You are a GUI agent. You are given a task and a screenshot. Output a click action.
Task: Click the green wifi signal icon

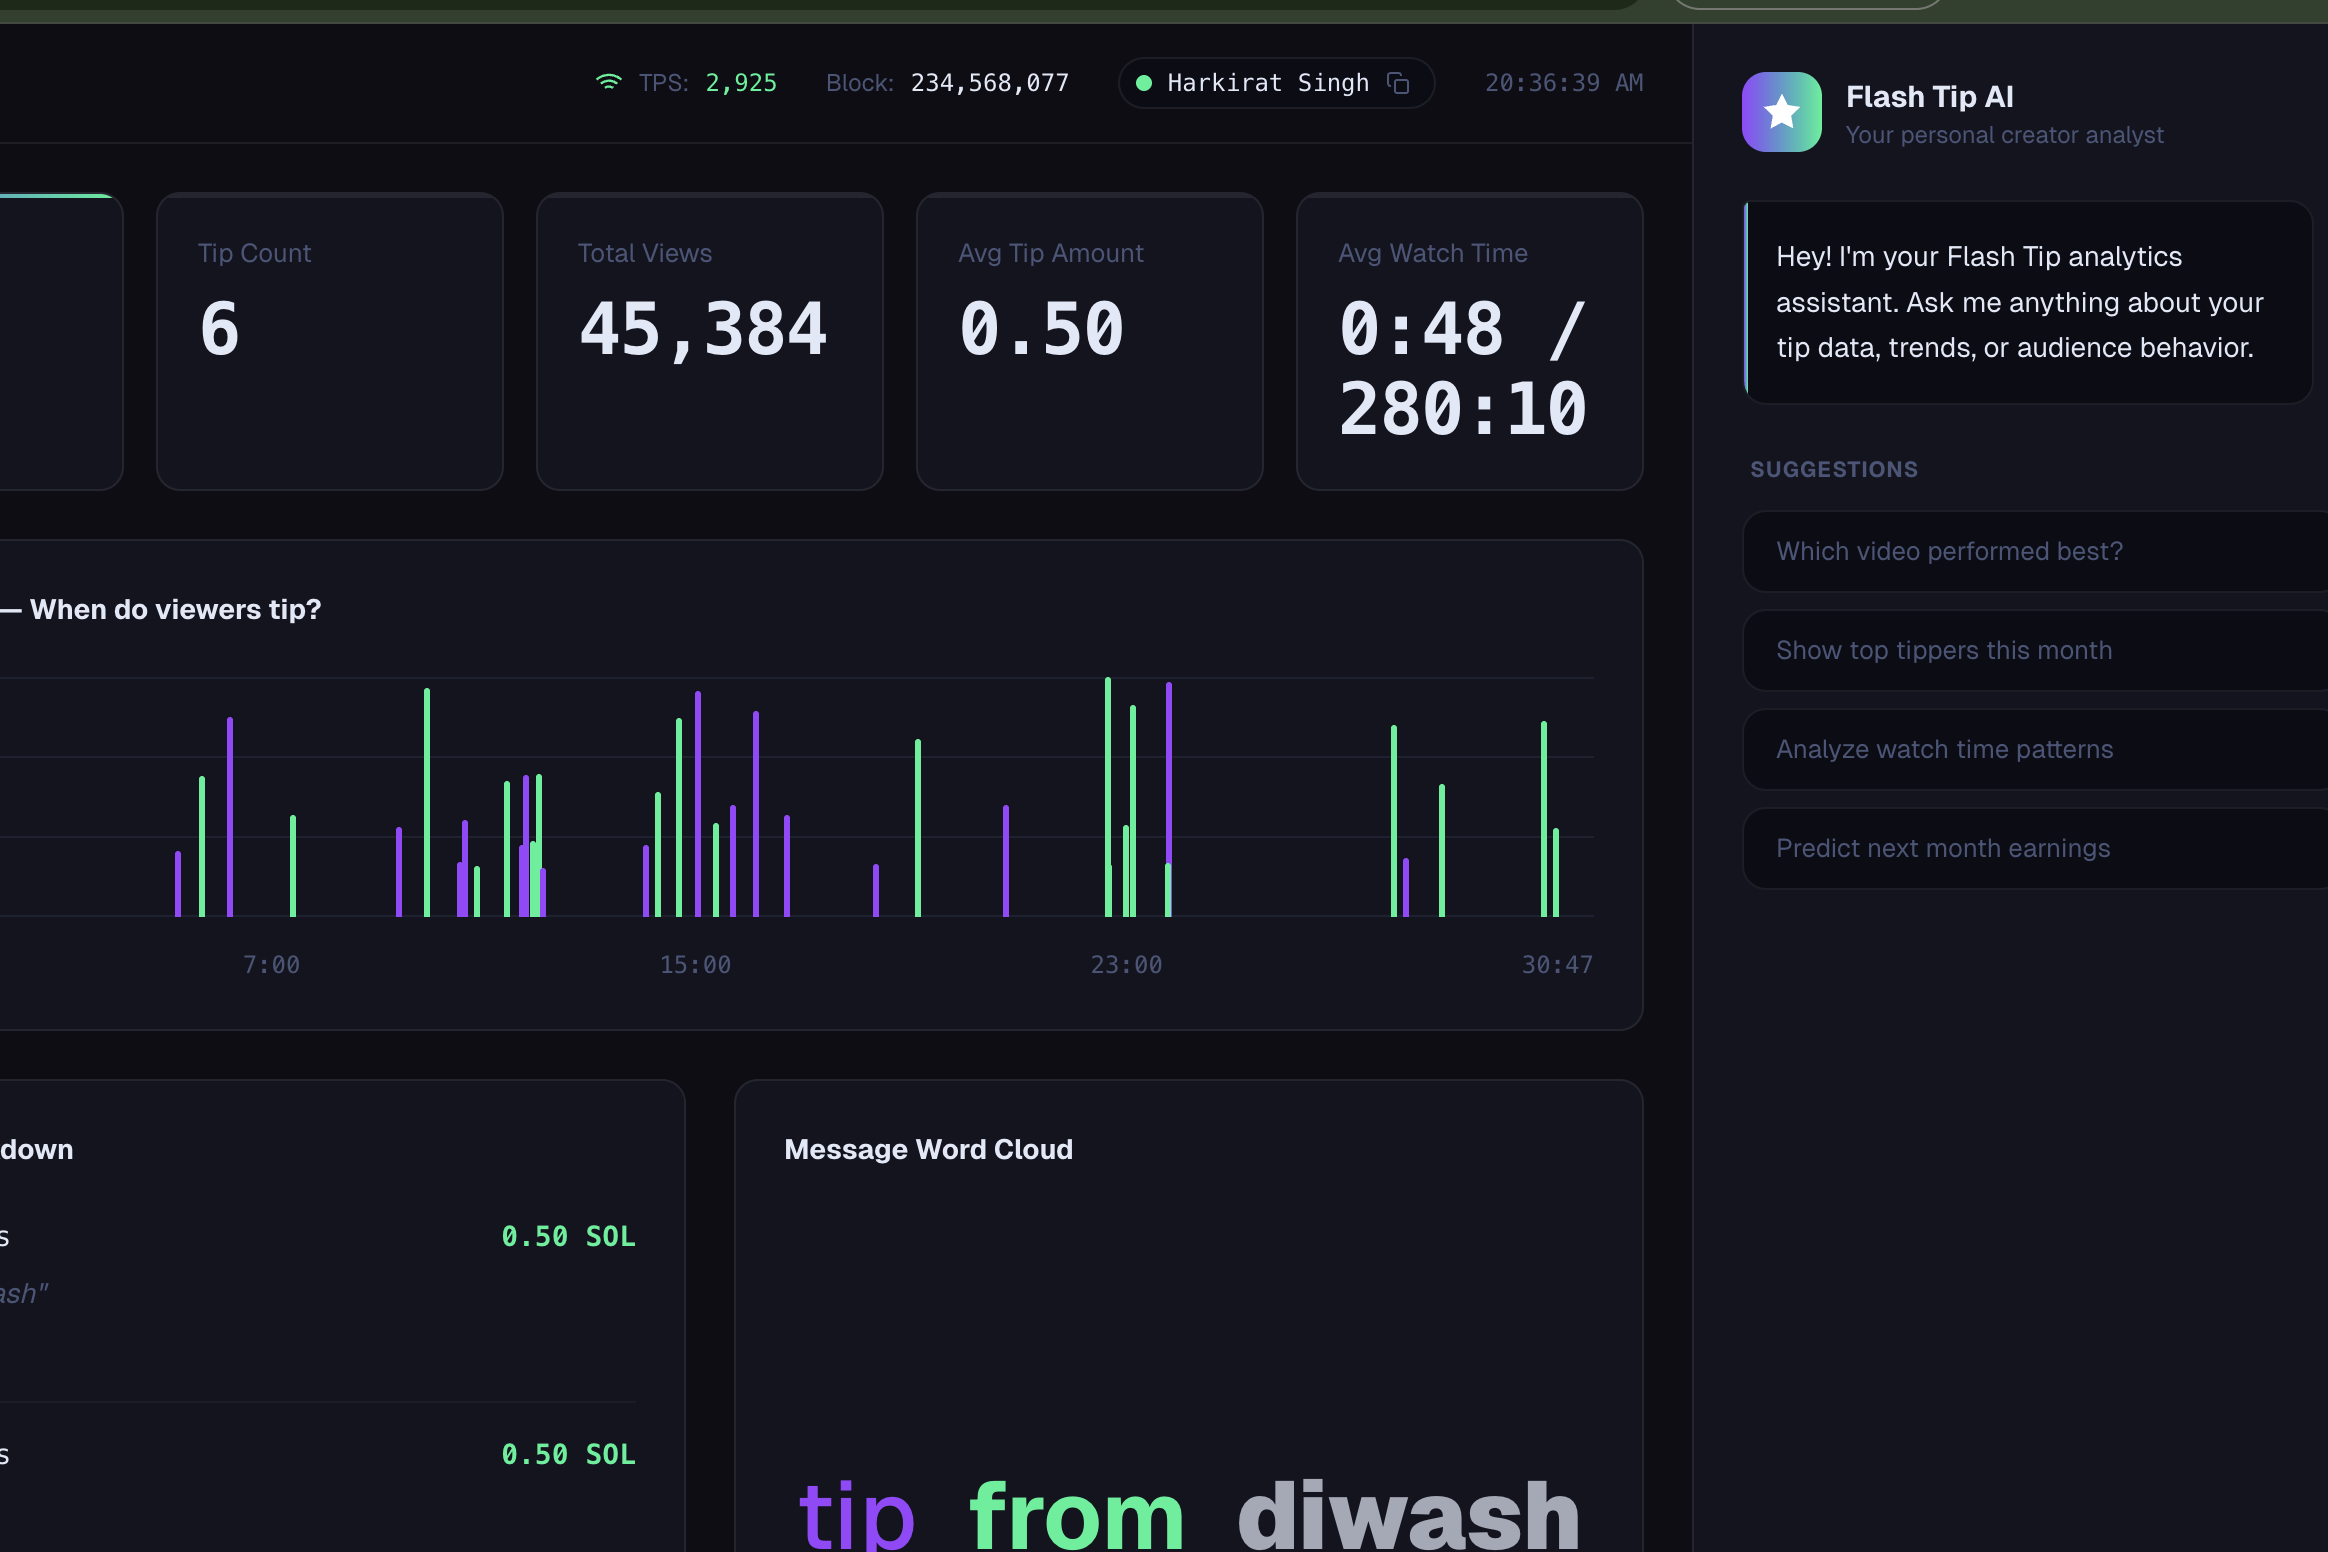pyautogui.click(x=608, y=82)
